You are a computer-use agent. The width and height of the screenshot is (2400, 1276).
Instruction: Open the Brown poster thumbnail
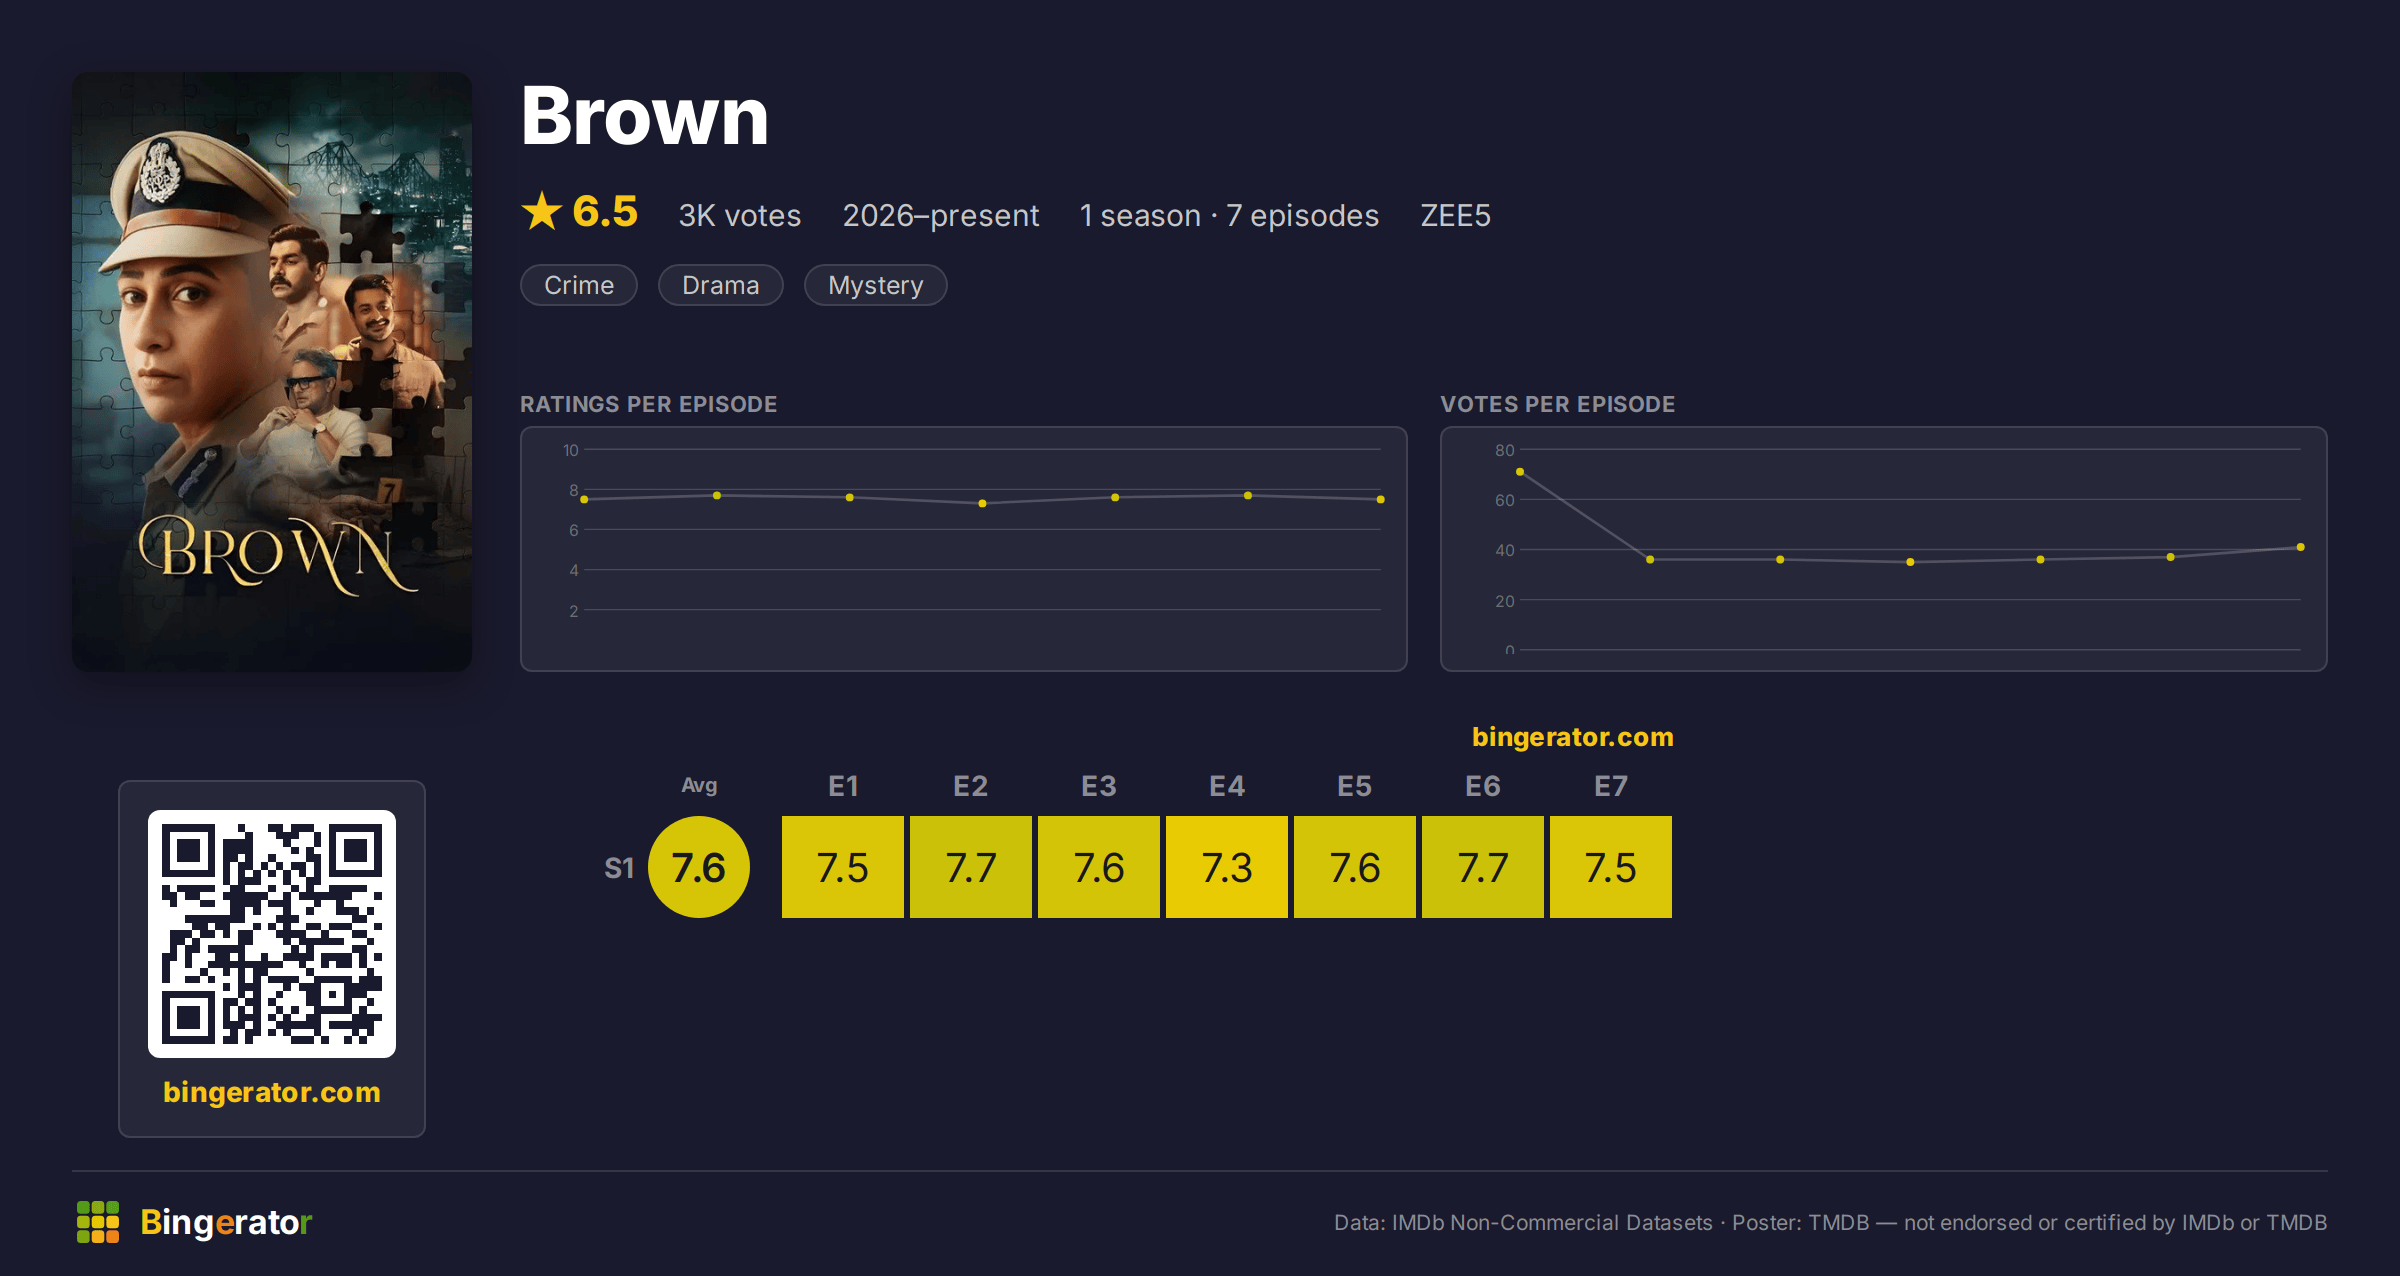pos(272,372)
